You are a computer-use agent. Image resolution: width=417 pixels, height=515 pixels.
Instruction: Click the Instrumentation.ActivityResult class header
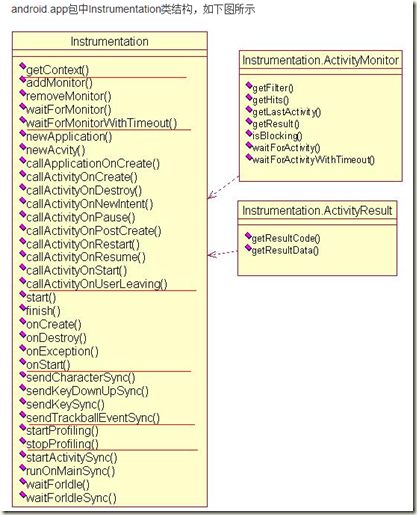click(317, 211)
